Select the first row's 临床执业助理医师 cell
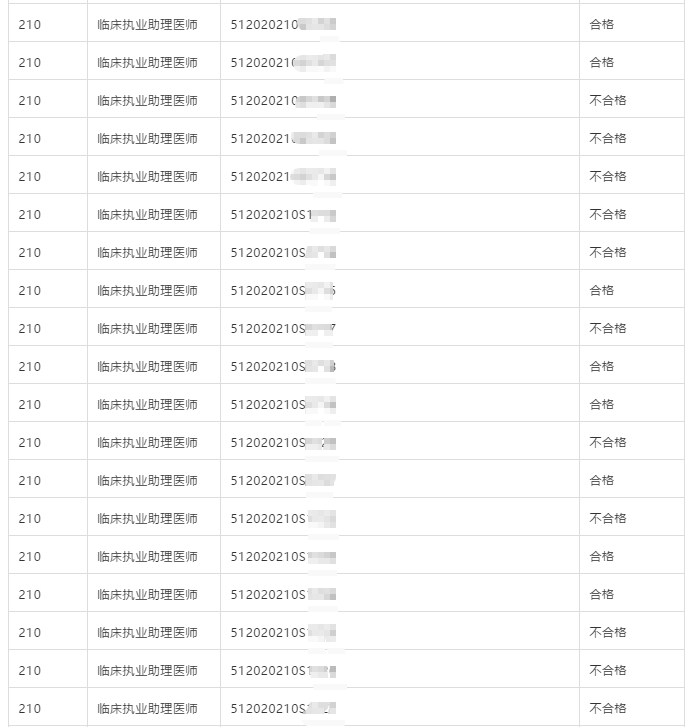This screenshot has width=688, height=727. [147, 24]
